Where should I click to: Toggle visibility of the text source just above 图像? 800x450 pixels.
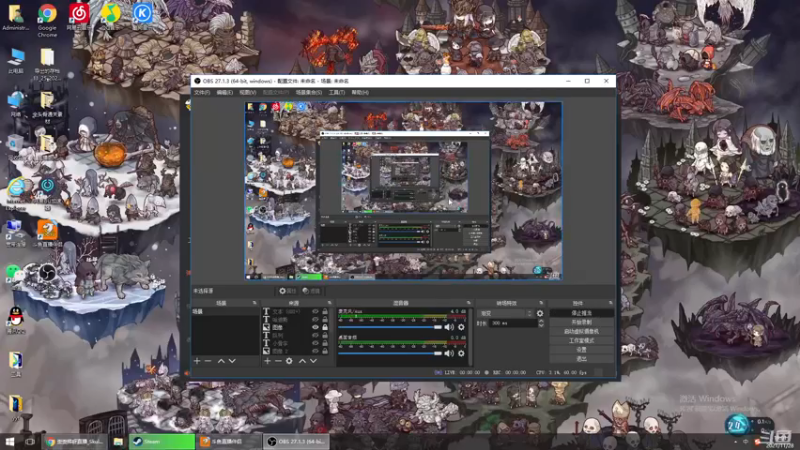[315, 319]
